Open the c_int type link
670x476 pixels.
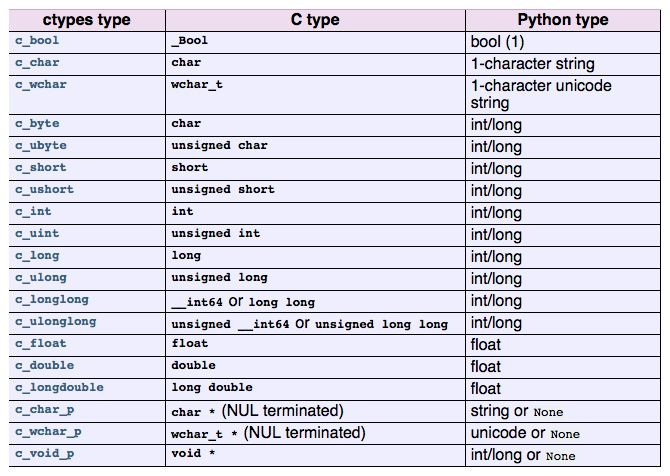(34, 212)
